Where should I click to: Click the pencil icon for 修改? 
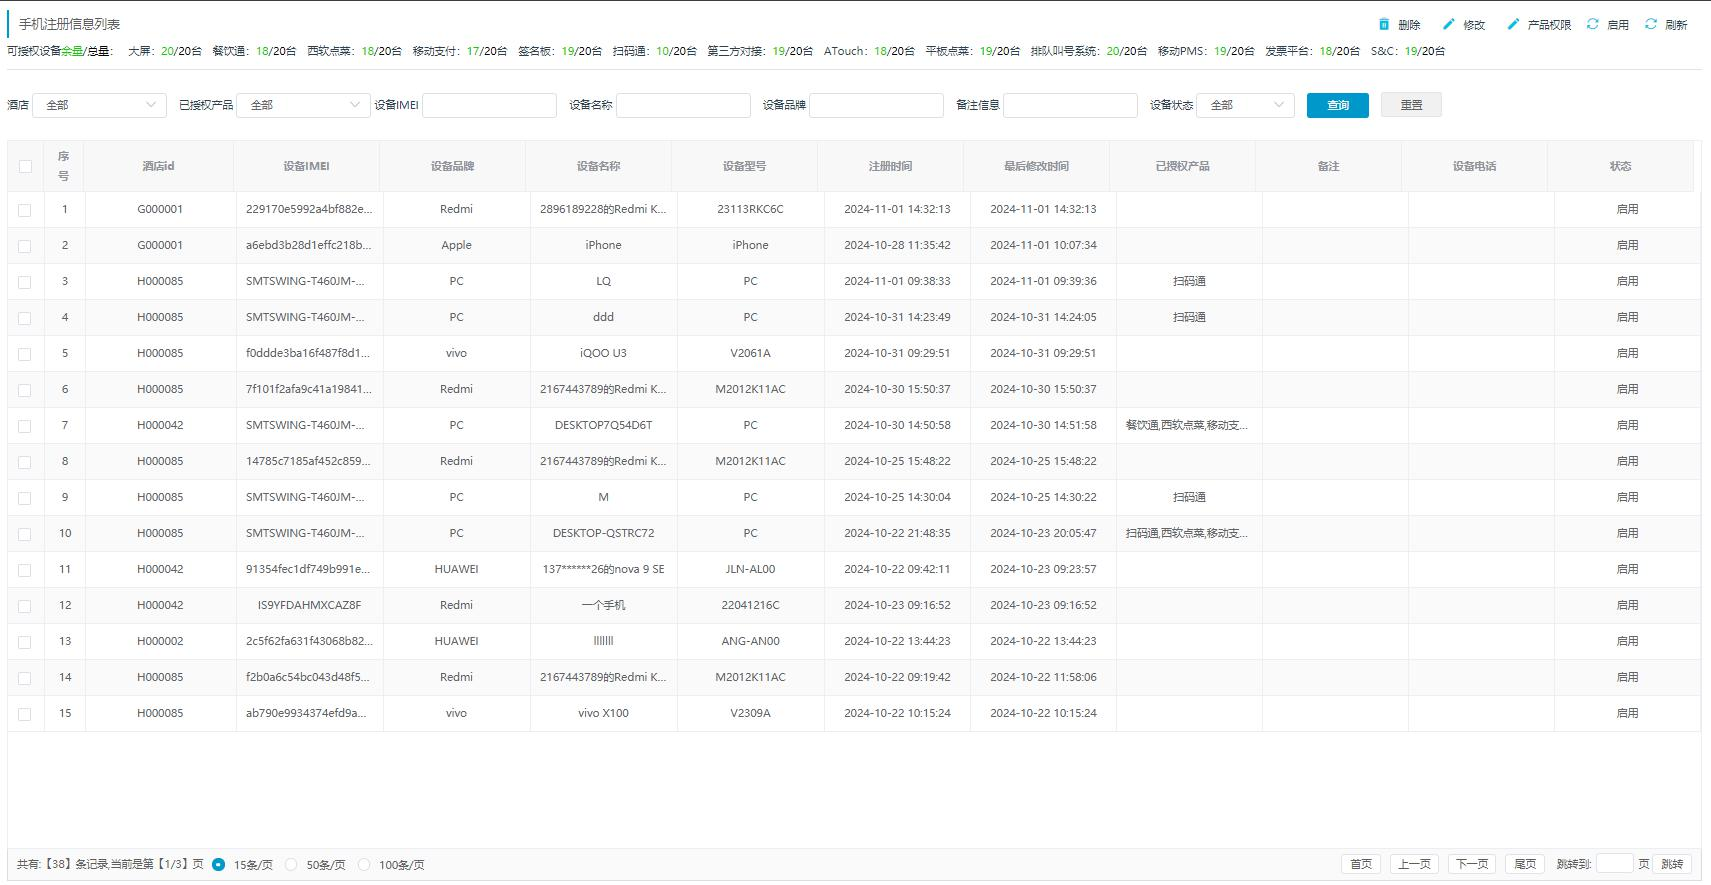coord(1448,24)
